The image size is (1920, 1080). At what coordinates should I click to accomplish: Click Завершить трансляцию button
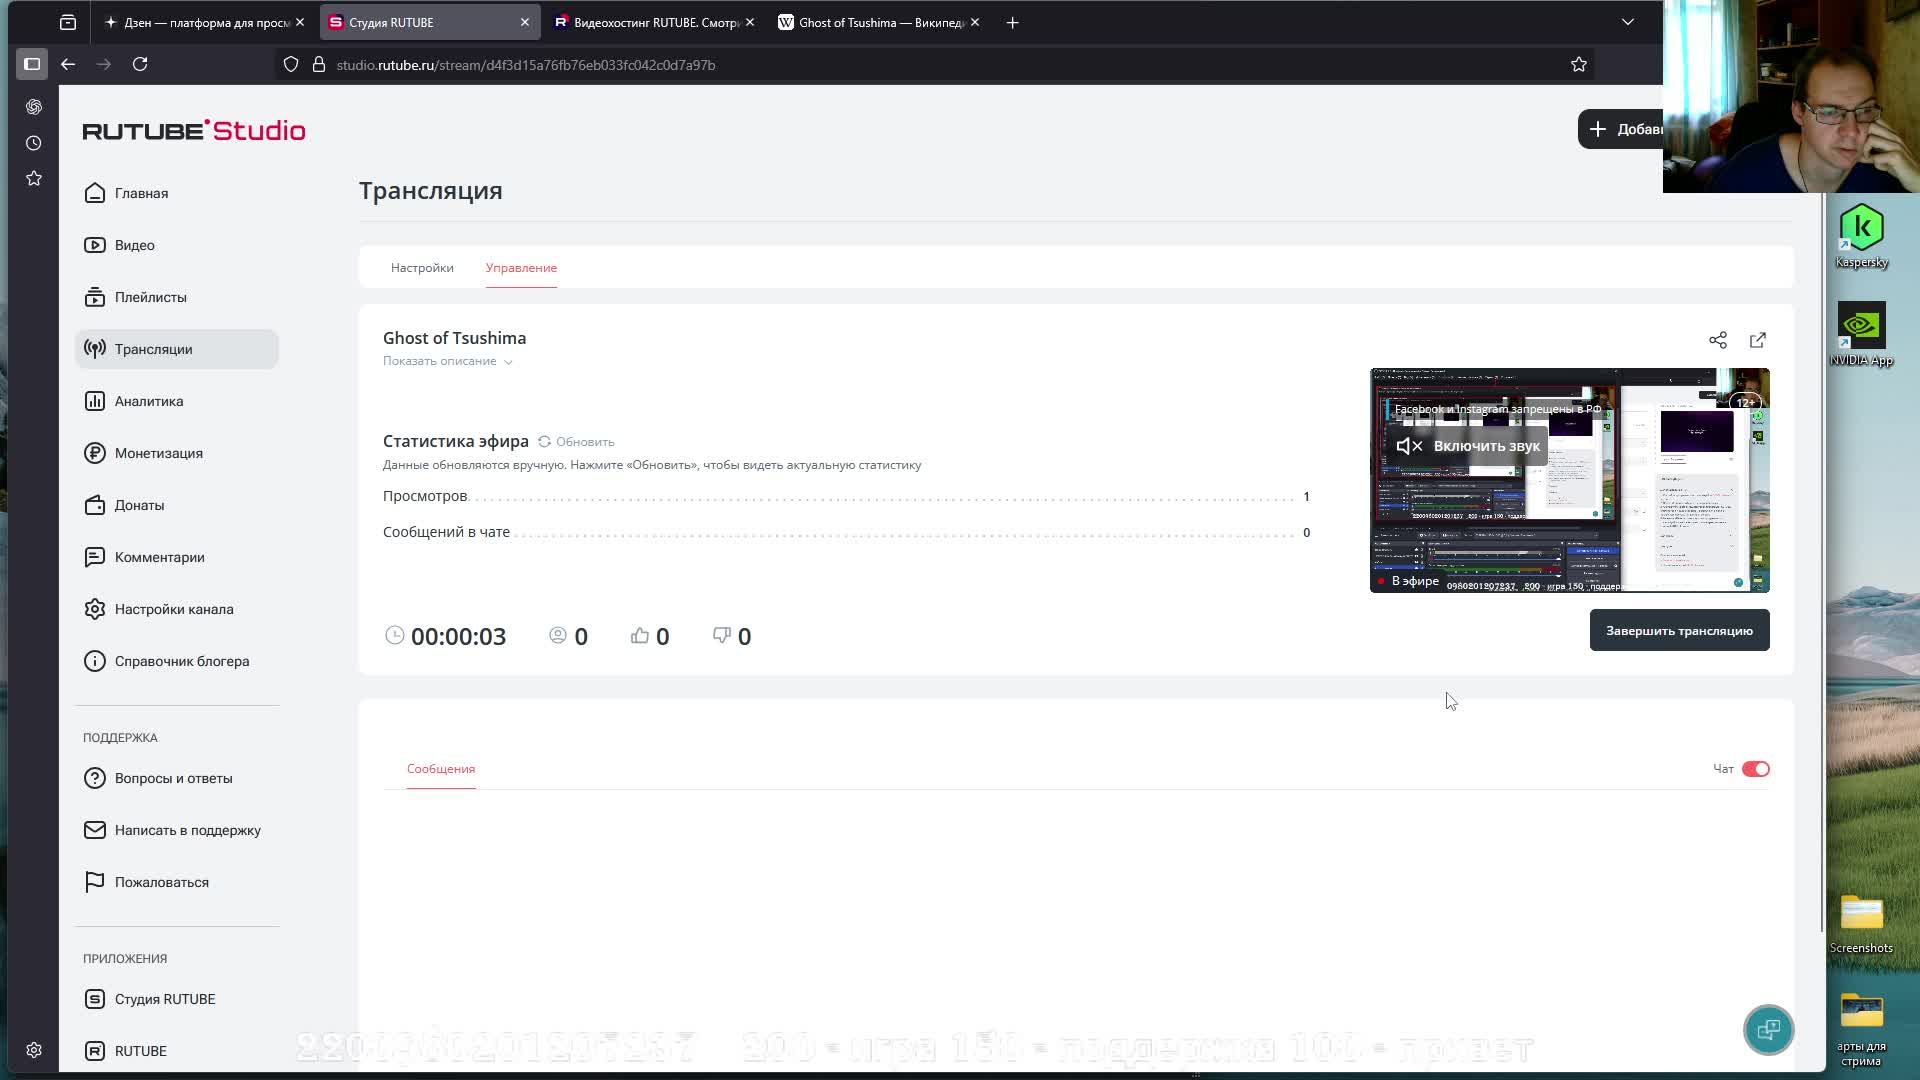[x=1679, y=631]
